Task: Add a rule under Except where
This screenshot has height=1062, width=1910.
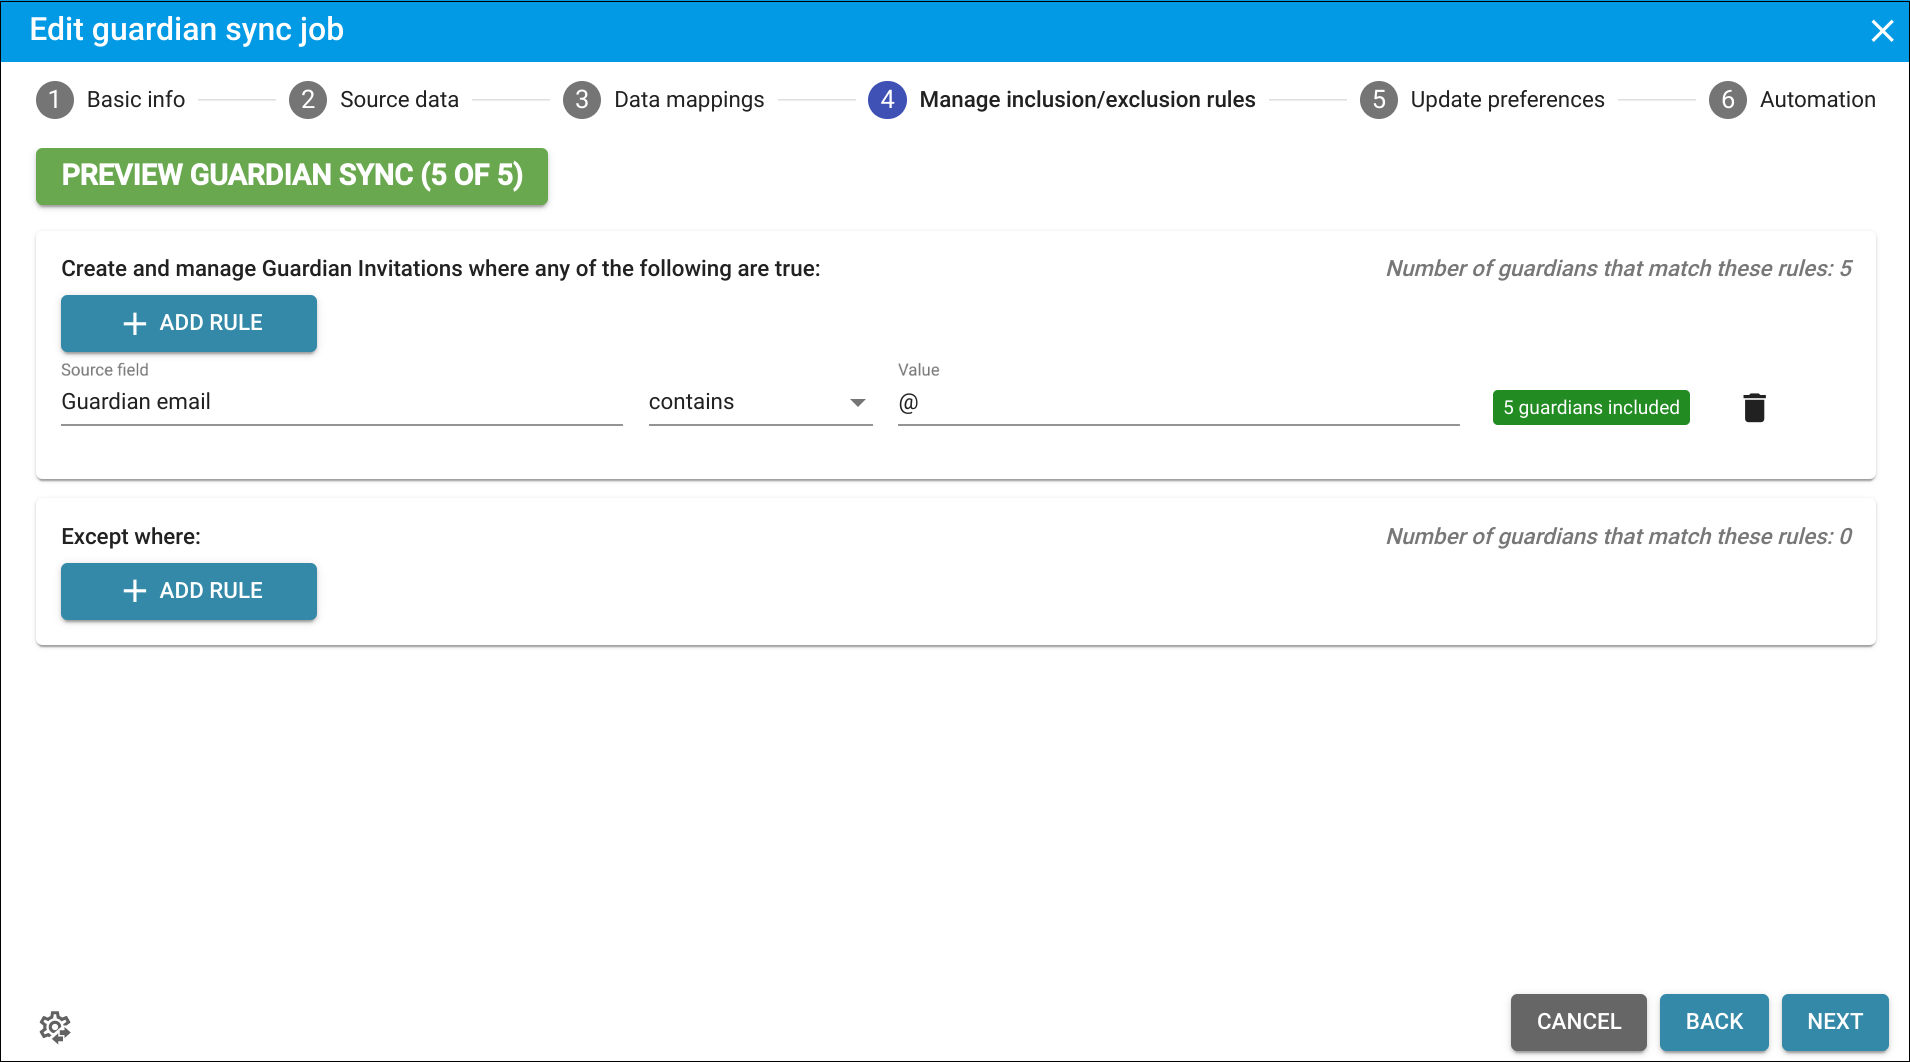Action: point(189,591)
